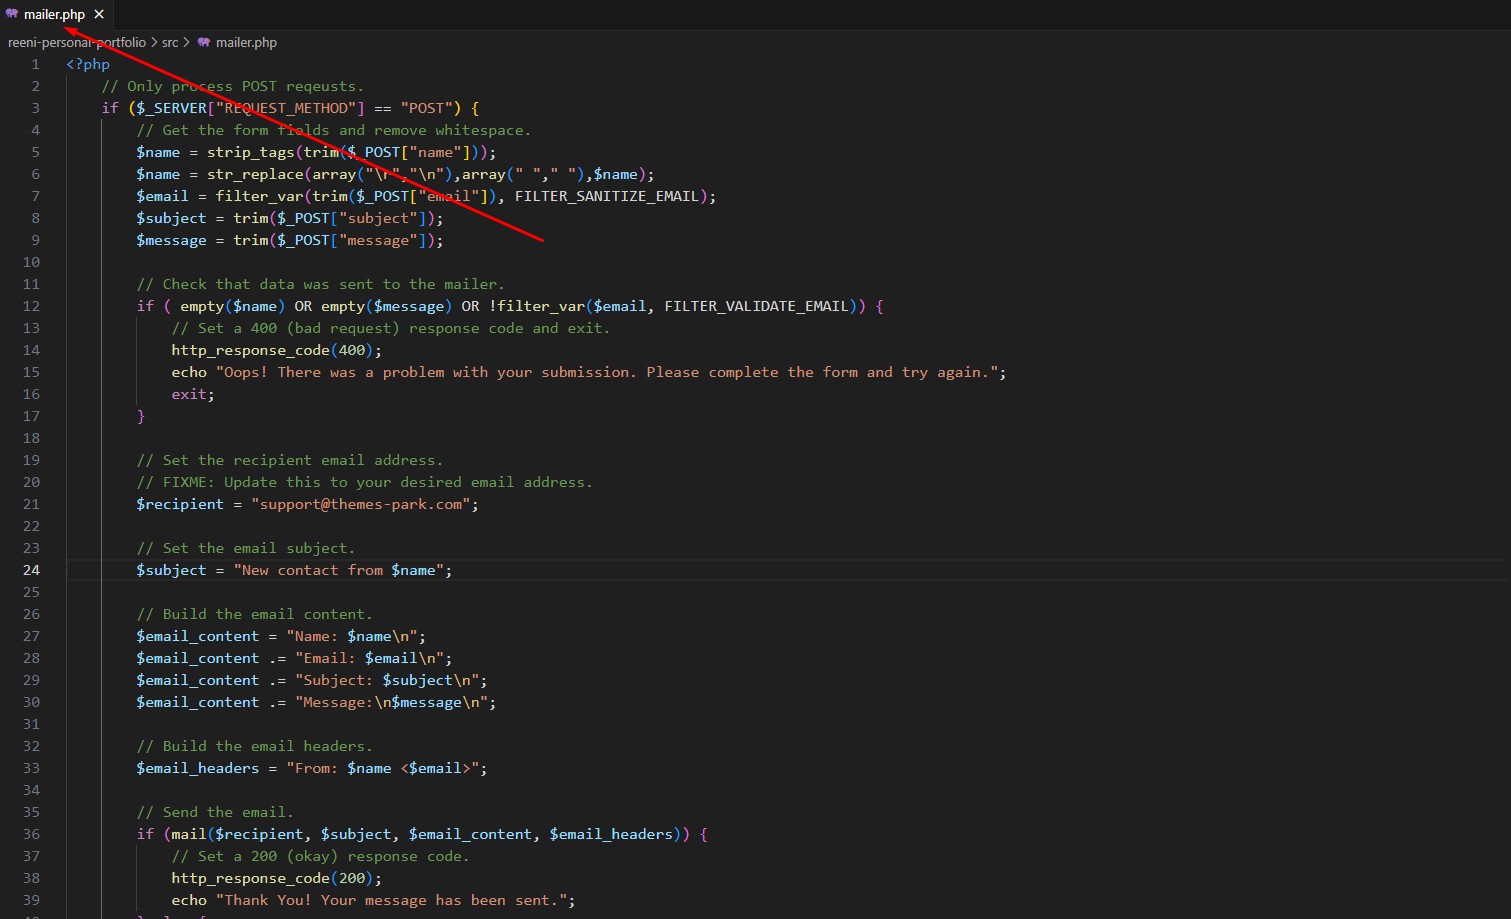Click the http_response_code(400) call

pyautogui.click(x=275, y=350)
